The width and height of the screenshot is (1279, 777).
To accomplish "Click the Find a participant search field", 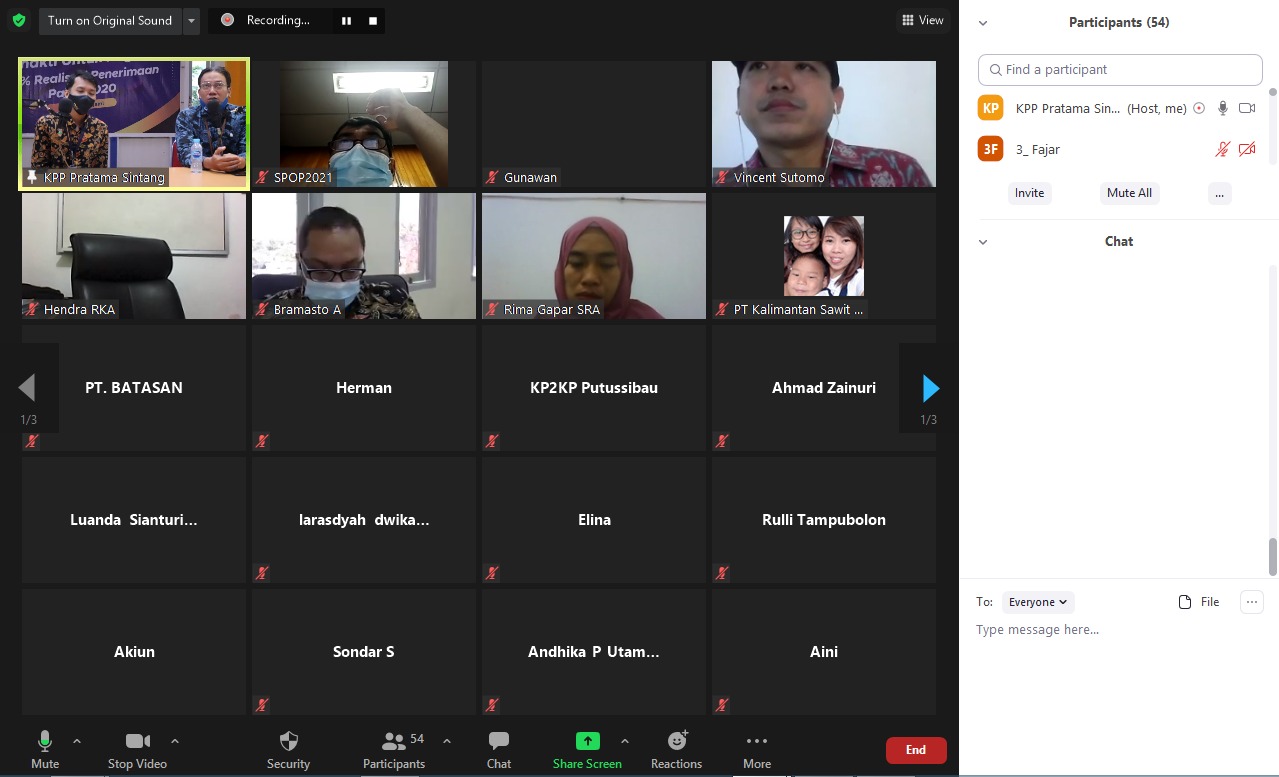I will pos(1120,70).
